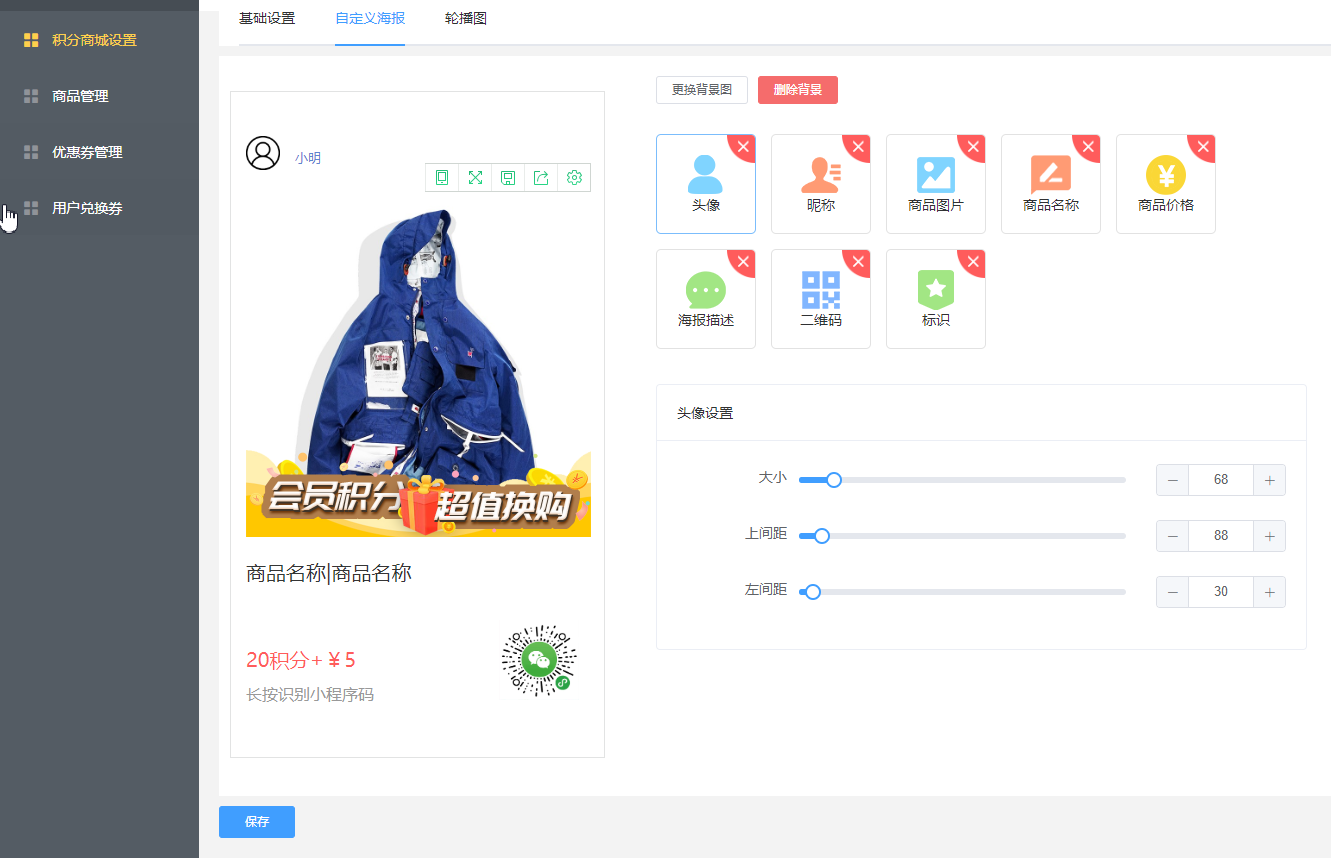Image resolution: width=1331 pixels, height=858 pixels.
Task: Click the 小明 nickname in poster preview
Action: pyautogui.click(x=308, y=158)
